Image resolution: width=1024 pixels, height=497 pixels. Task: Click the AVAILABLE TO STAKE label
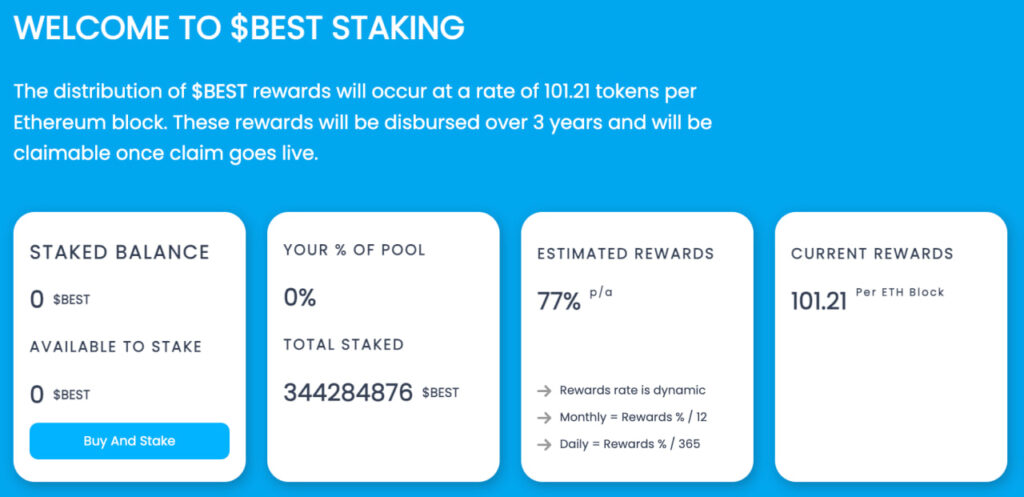116,347
